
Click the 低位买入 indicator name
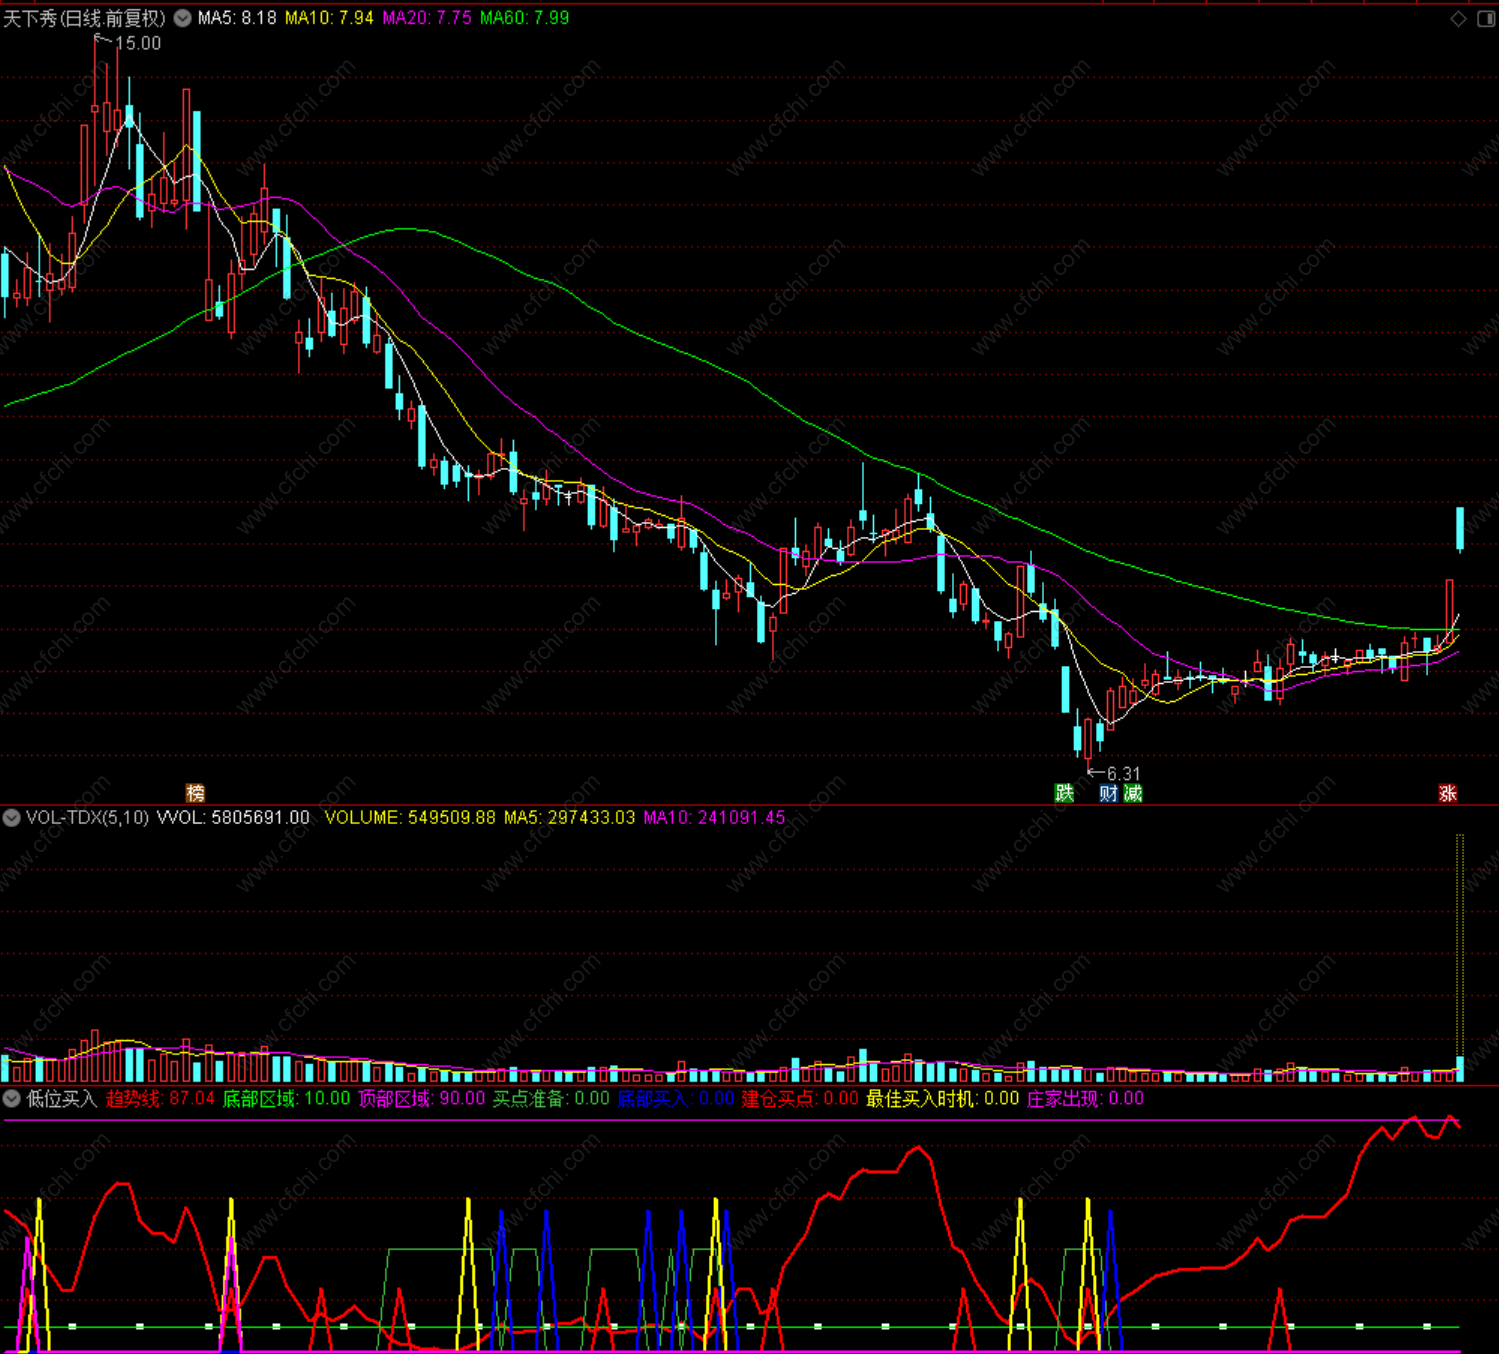[x=61, y=1098]
